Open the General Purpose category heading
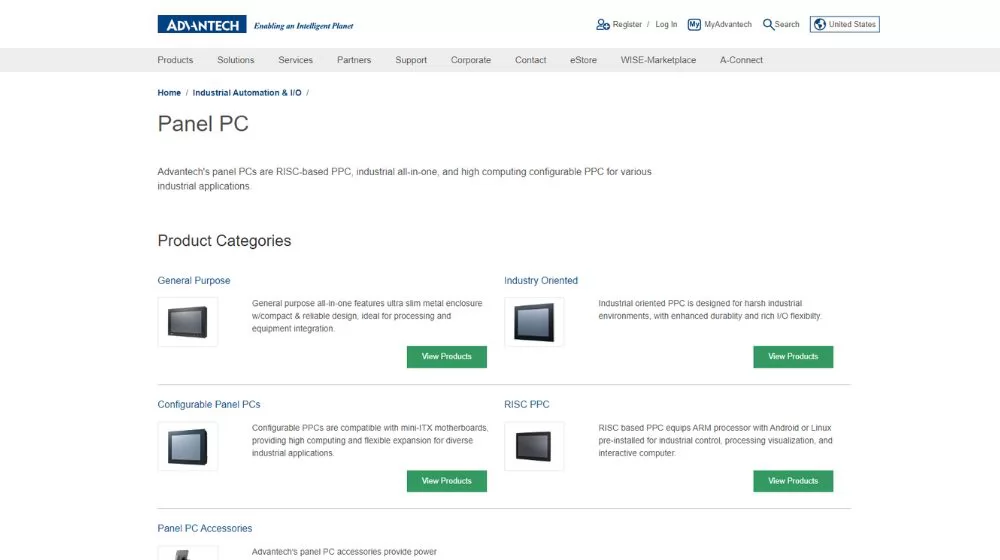1000x560 pixels. click(x=194, y=281)
